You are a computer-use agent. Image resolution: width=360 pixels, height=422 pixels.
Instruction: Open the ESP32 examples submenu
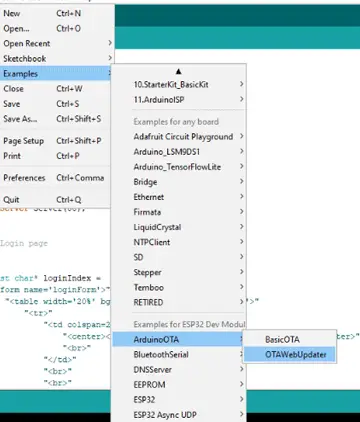tap(179, 399)
